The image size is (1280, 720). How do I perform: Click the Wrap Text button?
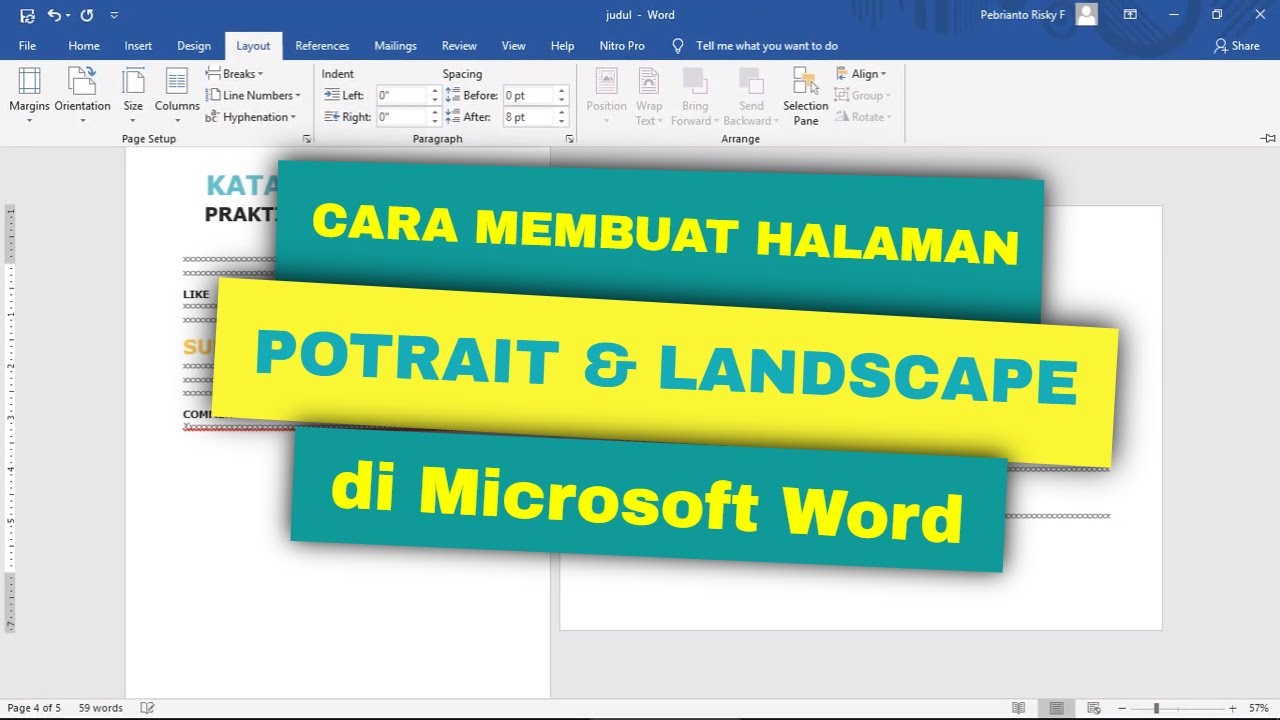tap(649, 96)
